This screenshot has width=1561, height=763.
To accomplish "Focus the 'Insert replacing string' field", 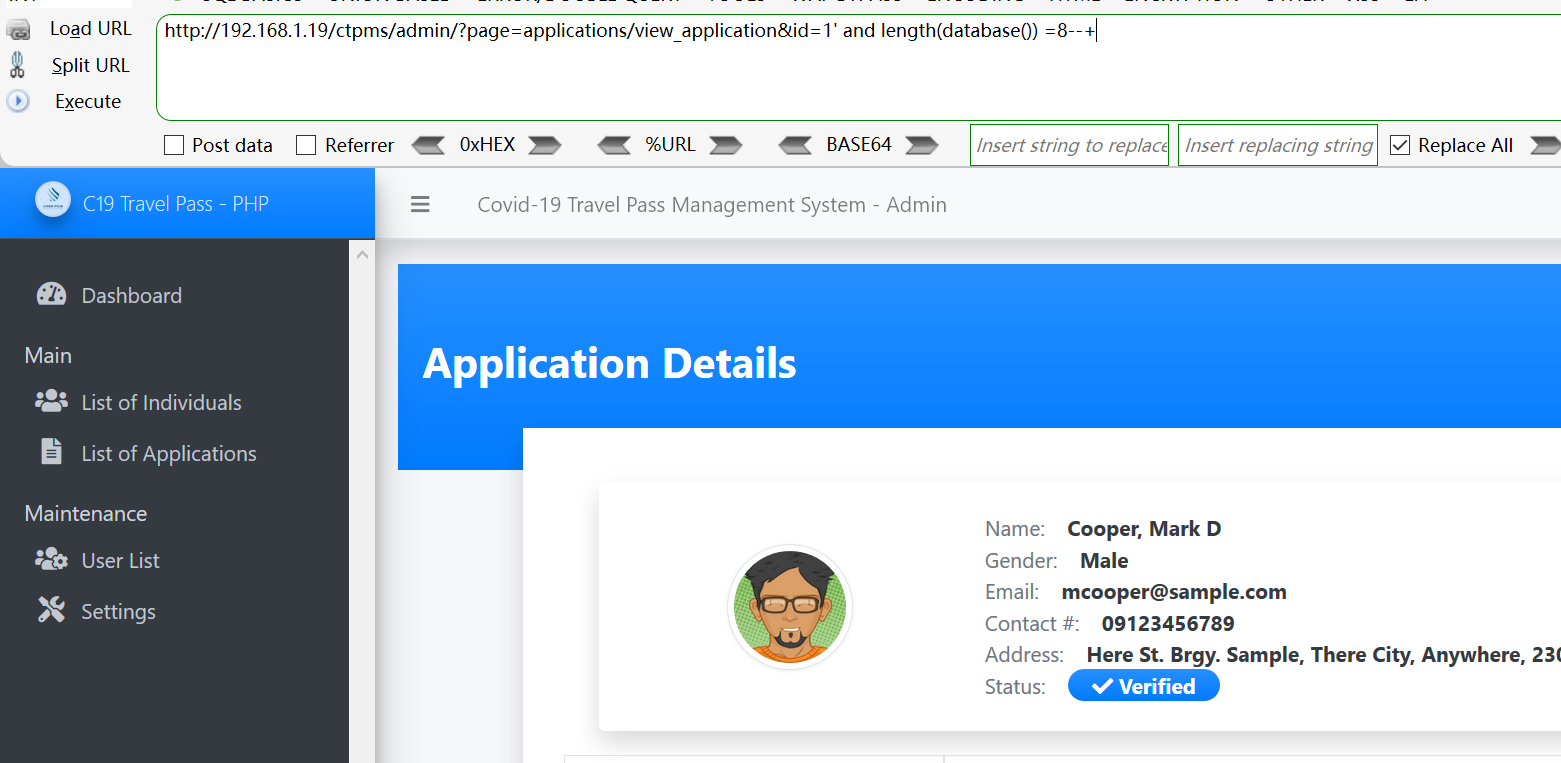I will (1277, 145).
